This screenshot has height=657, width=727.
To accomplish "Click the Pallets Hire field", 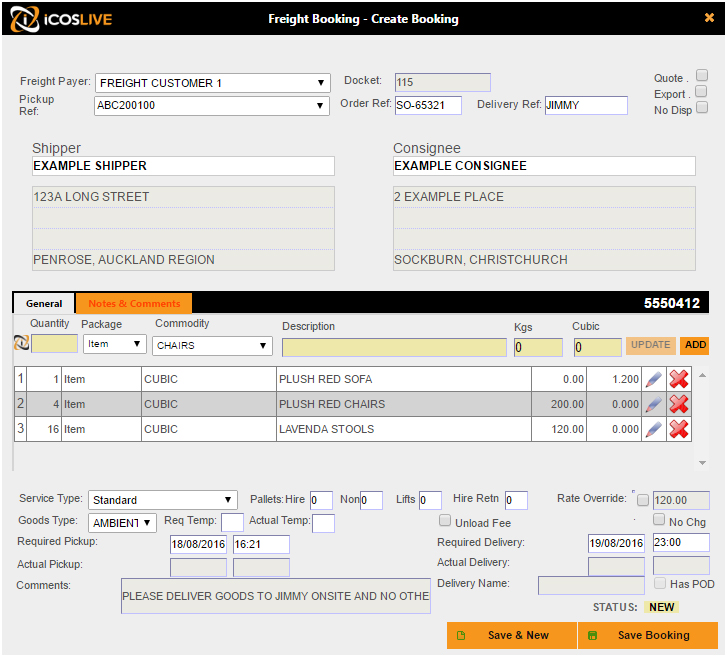I will (x=321, y=500).
